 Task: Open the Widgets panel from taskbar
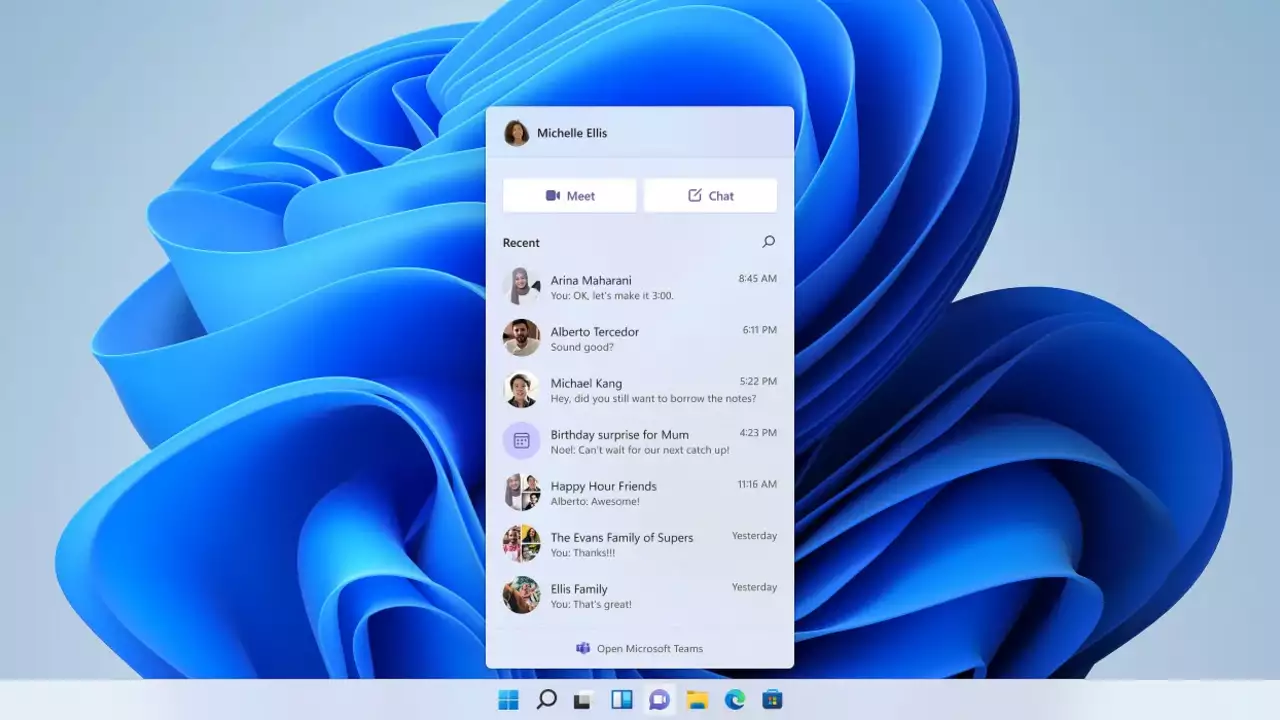pos(621,700)
